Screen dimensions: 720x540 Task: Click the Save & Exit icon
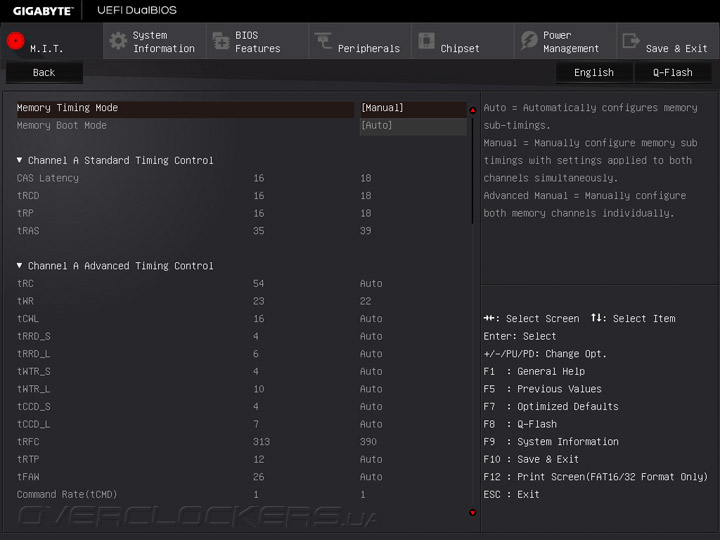pyautogui.click(x=631, y=41)
